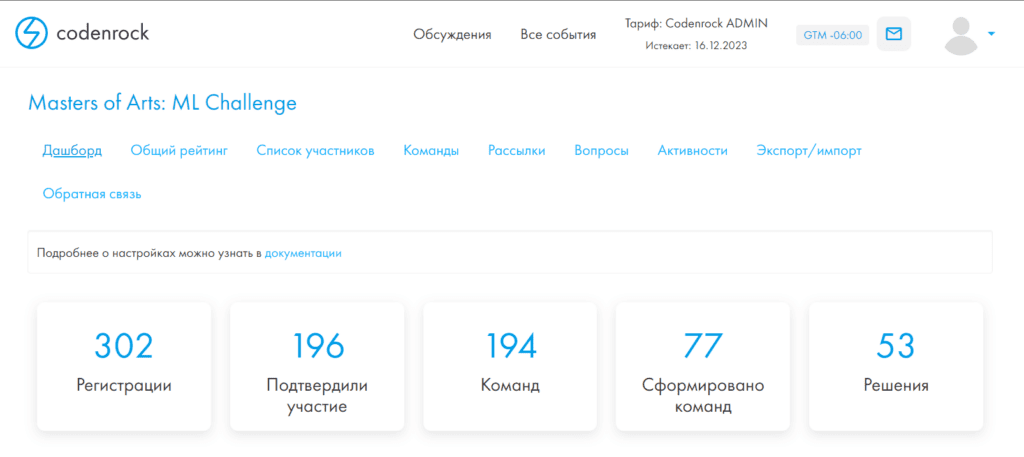Select the Активности tab
The image size is (1024, 457).
[x=692, y=151]
